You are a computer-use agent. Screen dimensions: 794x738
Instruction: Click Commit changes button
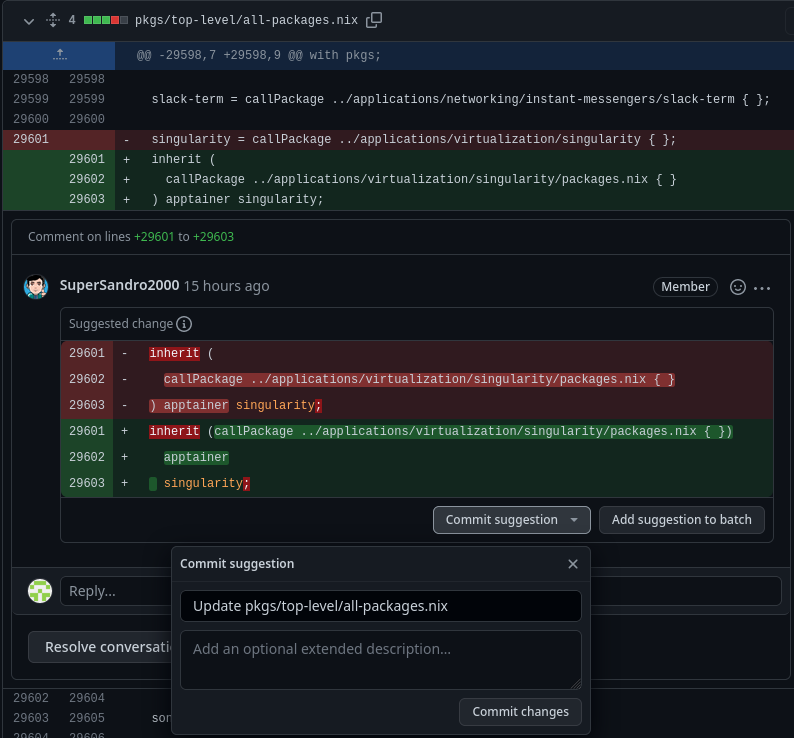click(520, 712)
